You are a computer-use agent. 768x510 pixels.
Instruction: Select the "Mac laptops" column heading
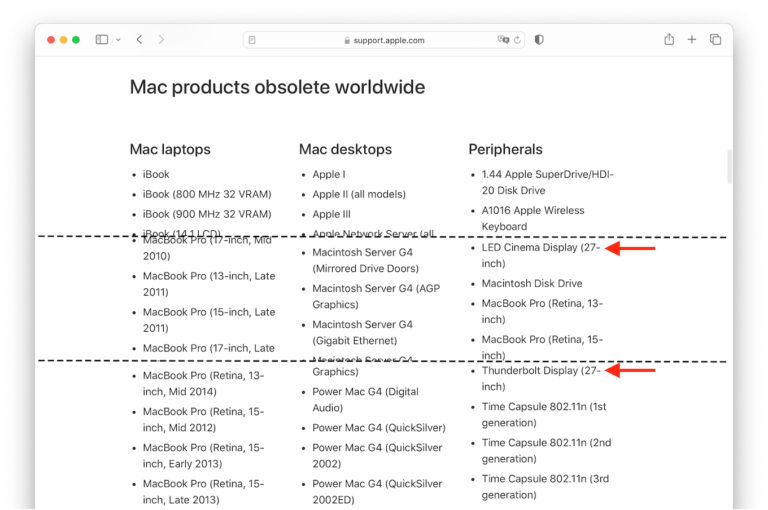tap(170, 149)
